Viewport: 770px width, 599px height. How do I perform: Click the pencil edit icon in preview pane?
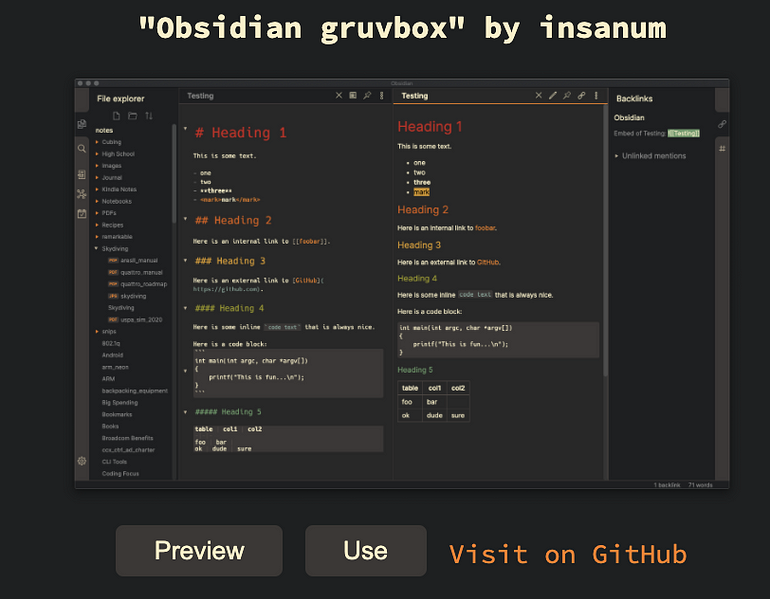[553, 95]
